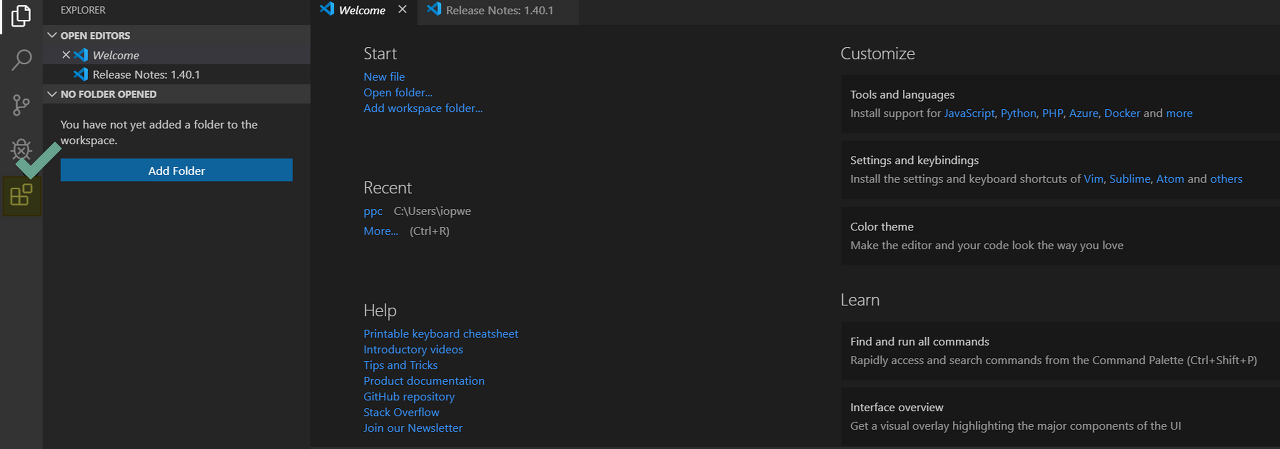Screen dimensions: 1280x449
Task: Install Atom keybindings link
Action: coord(1170,179)
